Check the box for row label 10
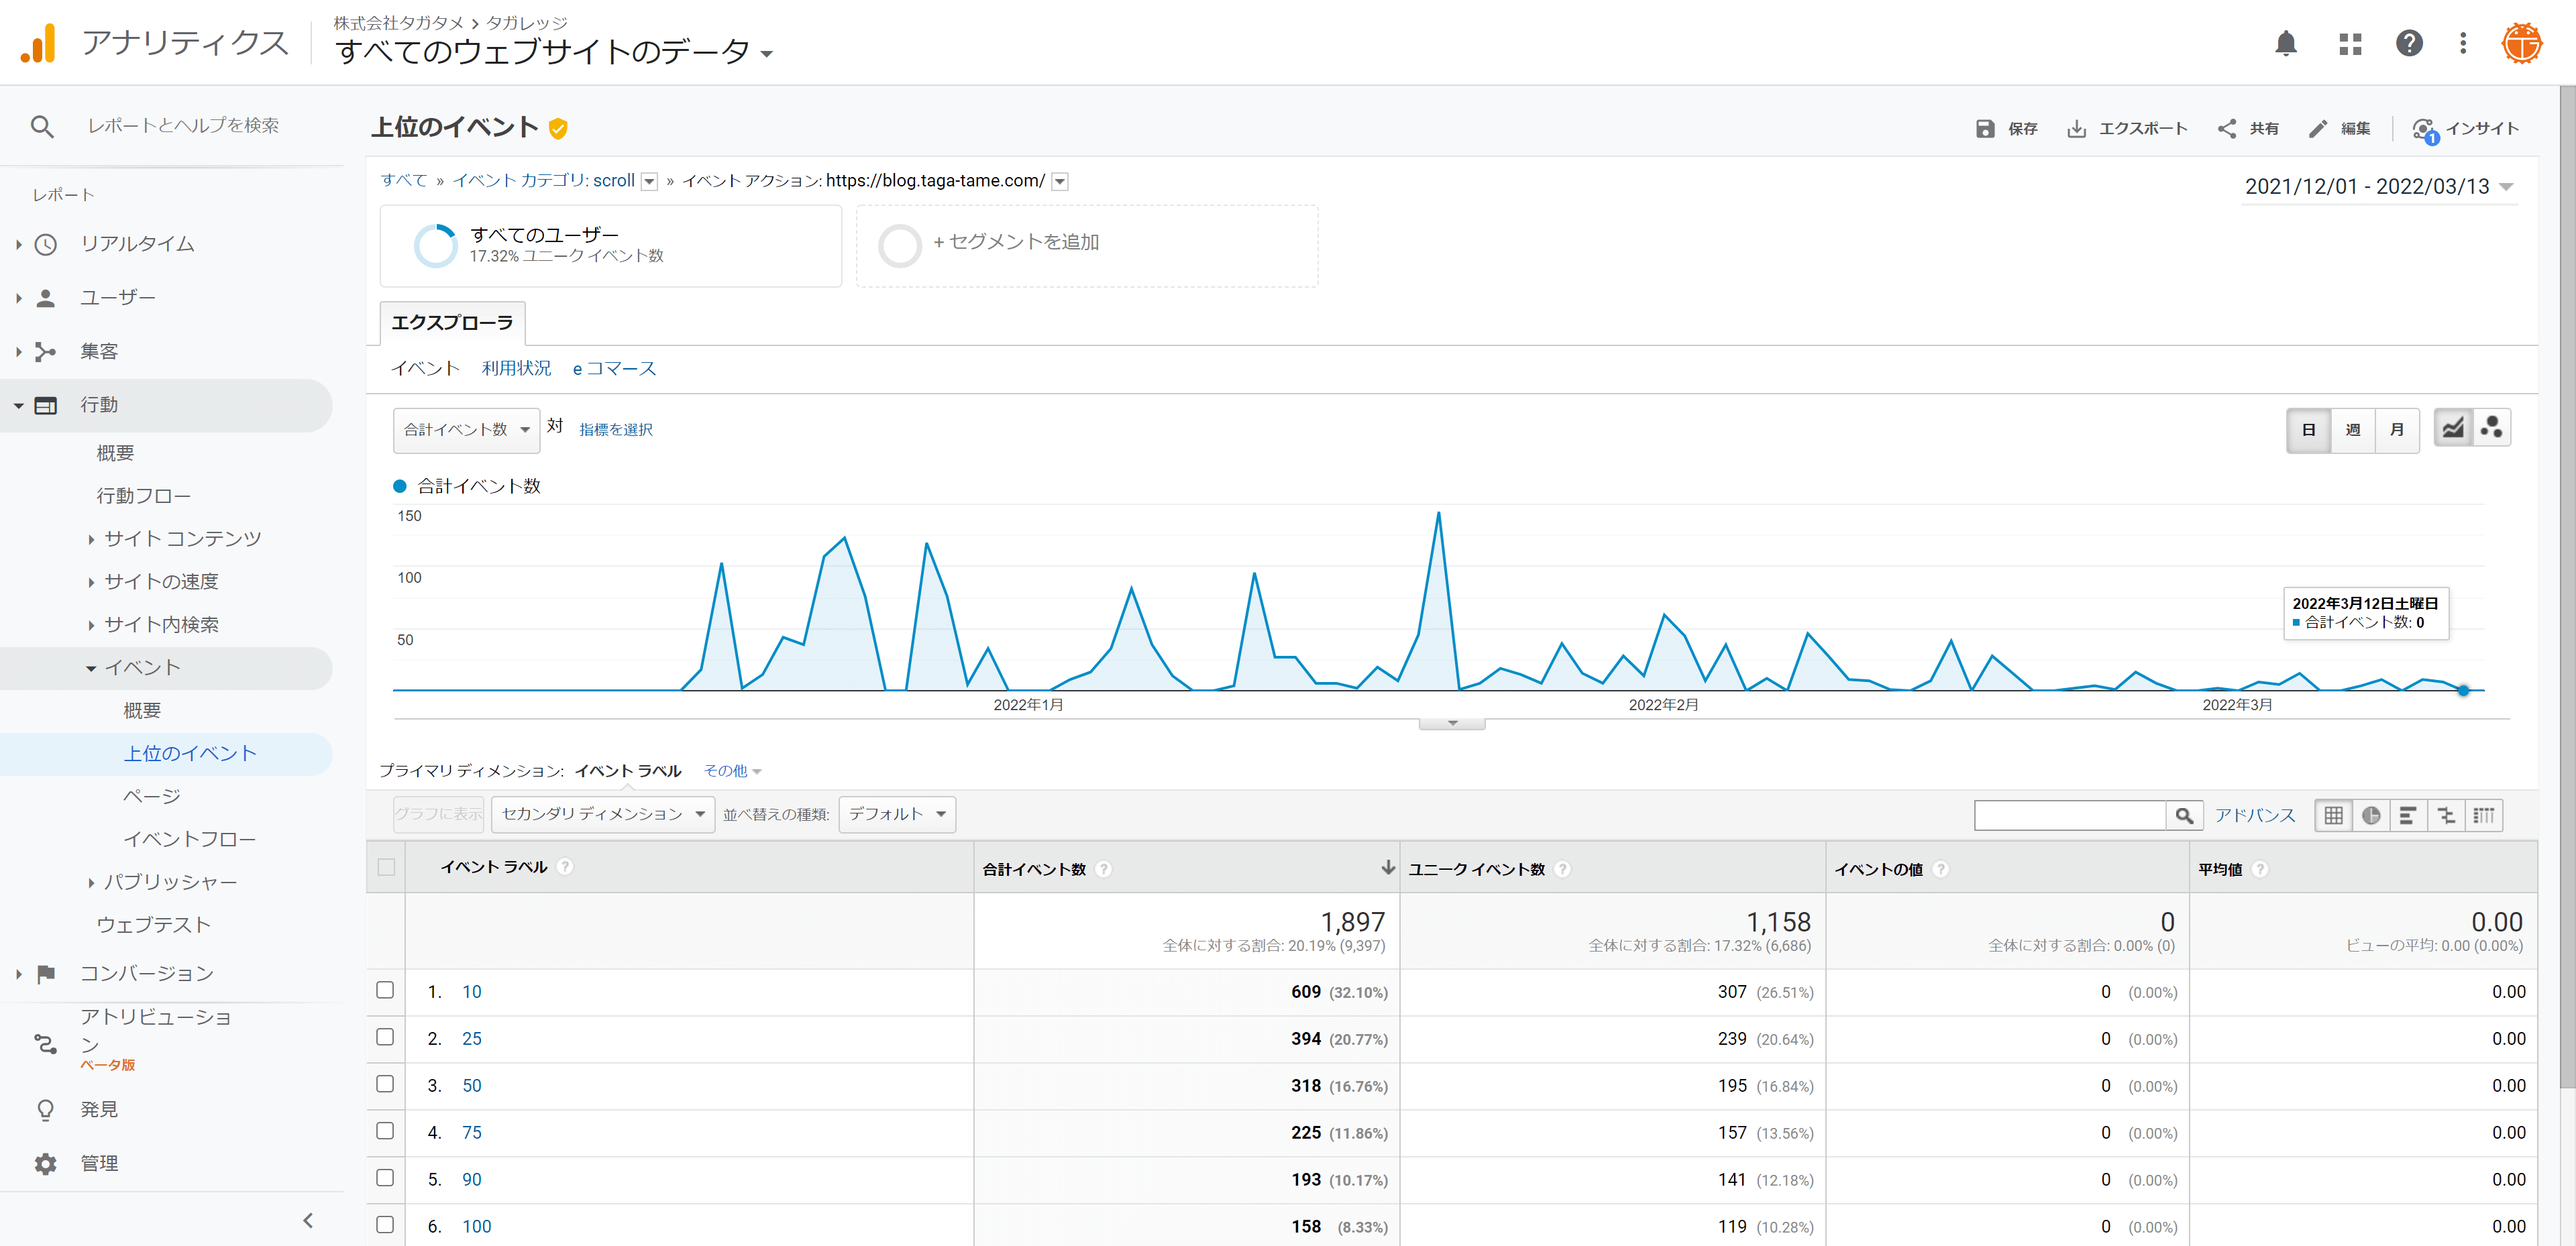 [x=385, y=990]
